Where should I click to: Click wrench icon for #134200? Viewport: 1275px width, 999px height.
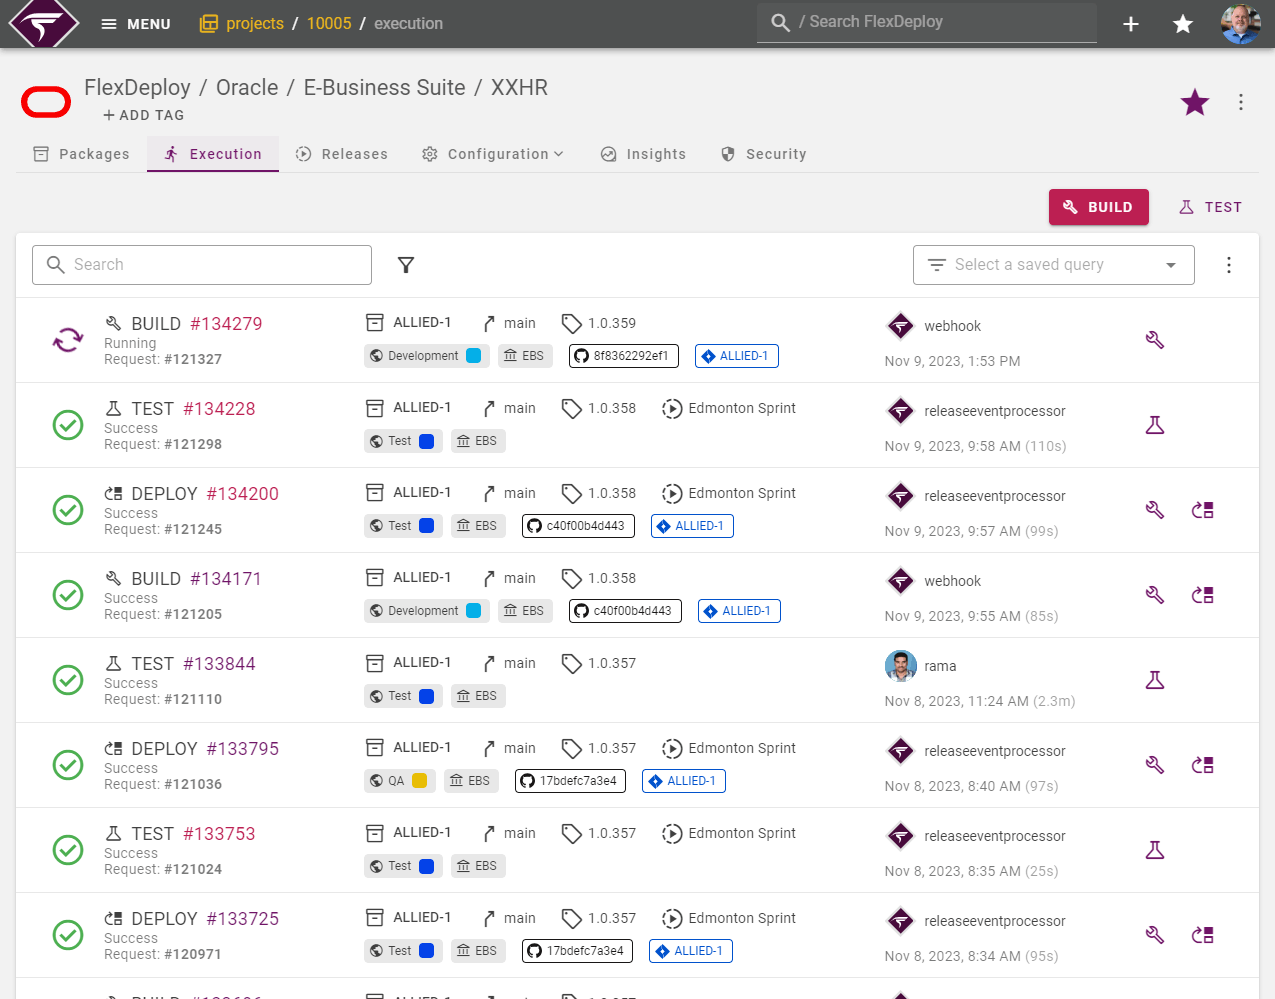click(x=1155, y=510)
